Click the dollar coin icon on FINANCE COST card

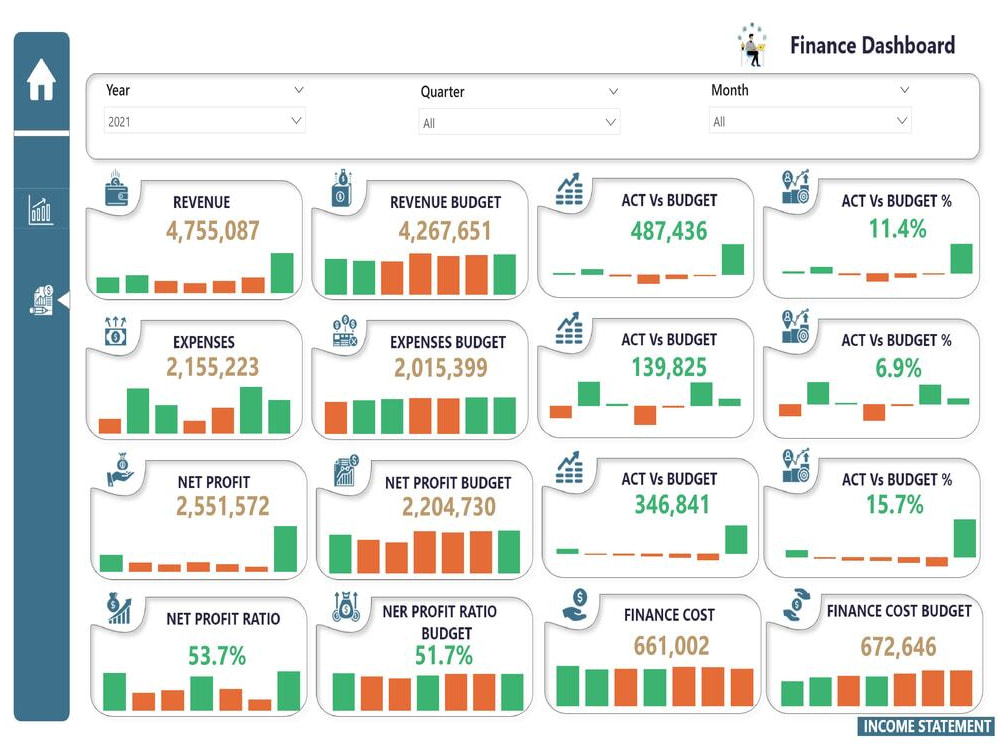(573, 605)
